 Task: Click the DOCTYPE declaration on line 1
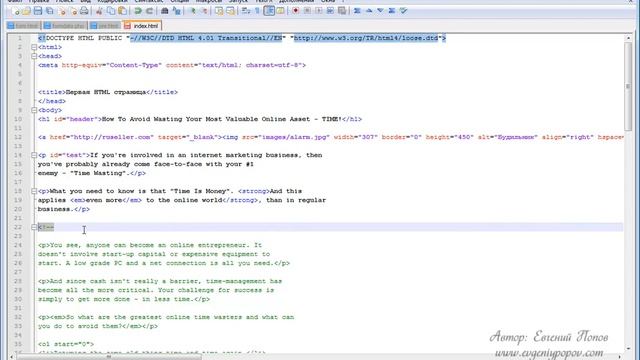point(242,38)
